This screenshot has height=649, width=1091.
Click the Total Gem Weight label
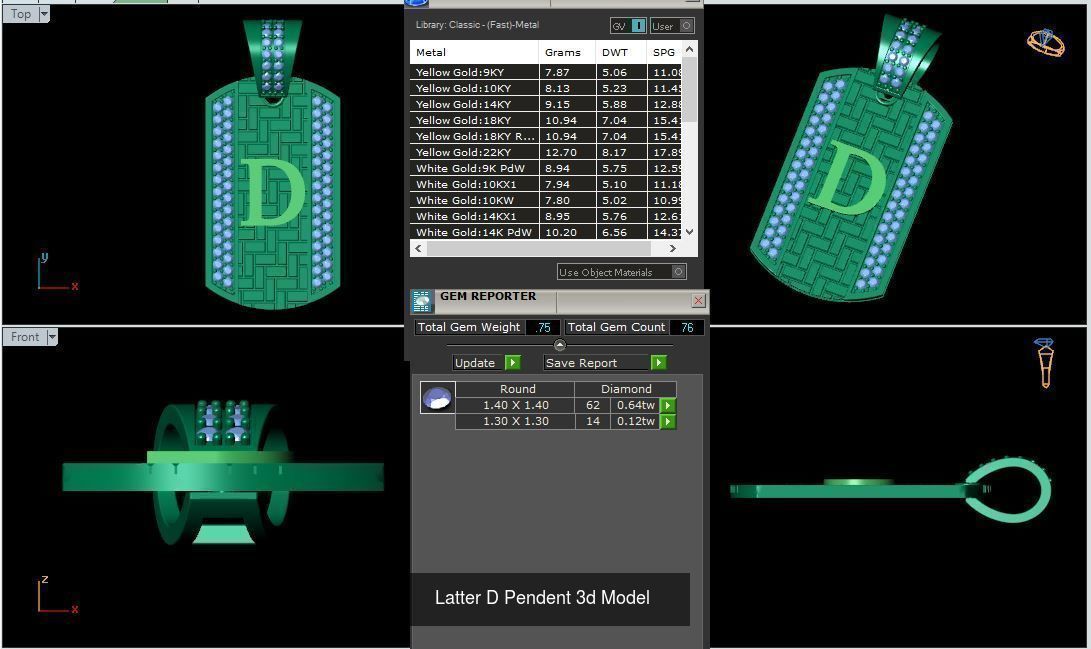[470, 327]
